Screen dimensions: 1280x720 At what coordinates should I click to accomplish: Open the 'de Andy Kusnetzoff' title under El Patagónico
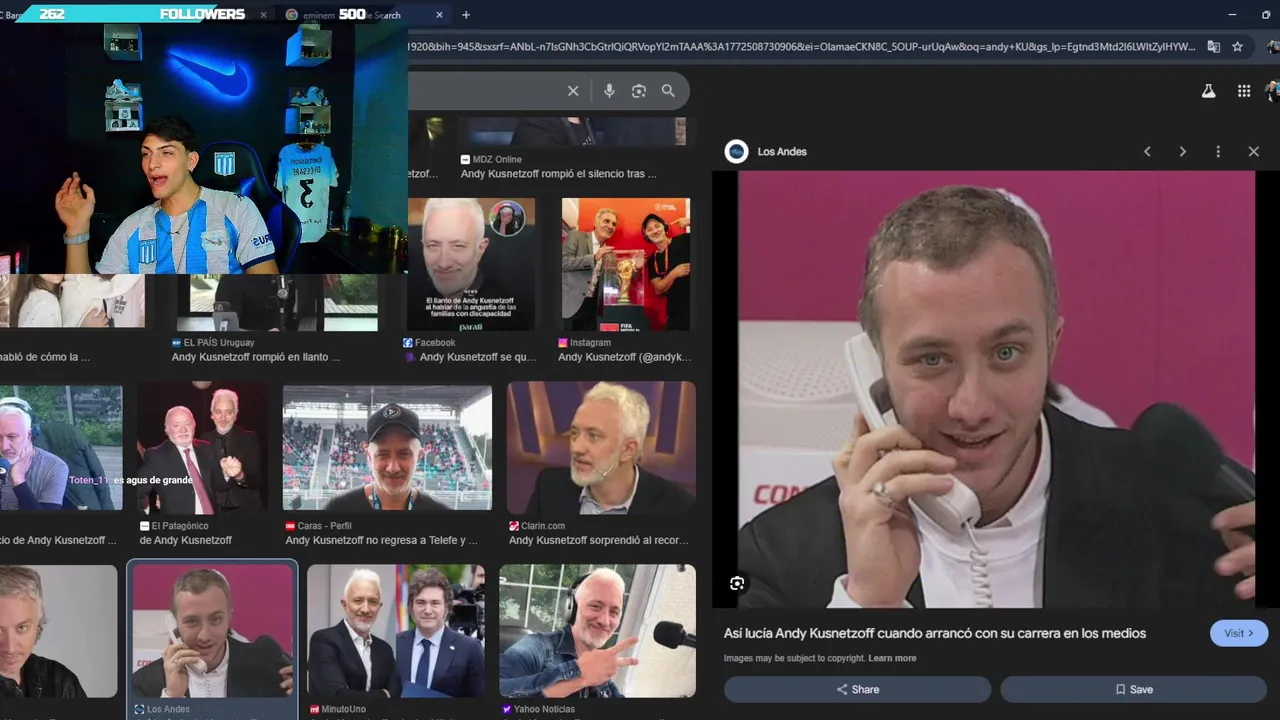click(186, 540)
